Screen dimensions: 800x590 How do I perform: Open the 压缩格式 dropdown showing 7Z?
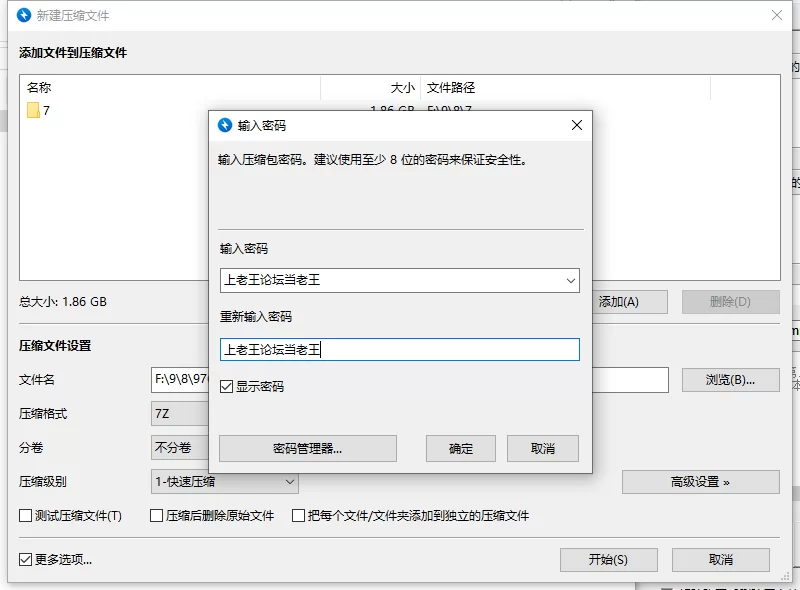click(180, 413)
